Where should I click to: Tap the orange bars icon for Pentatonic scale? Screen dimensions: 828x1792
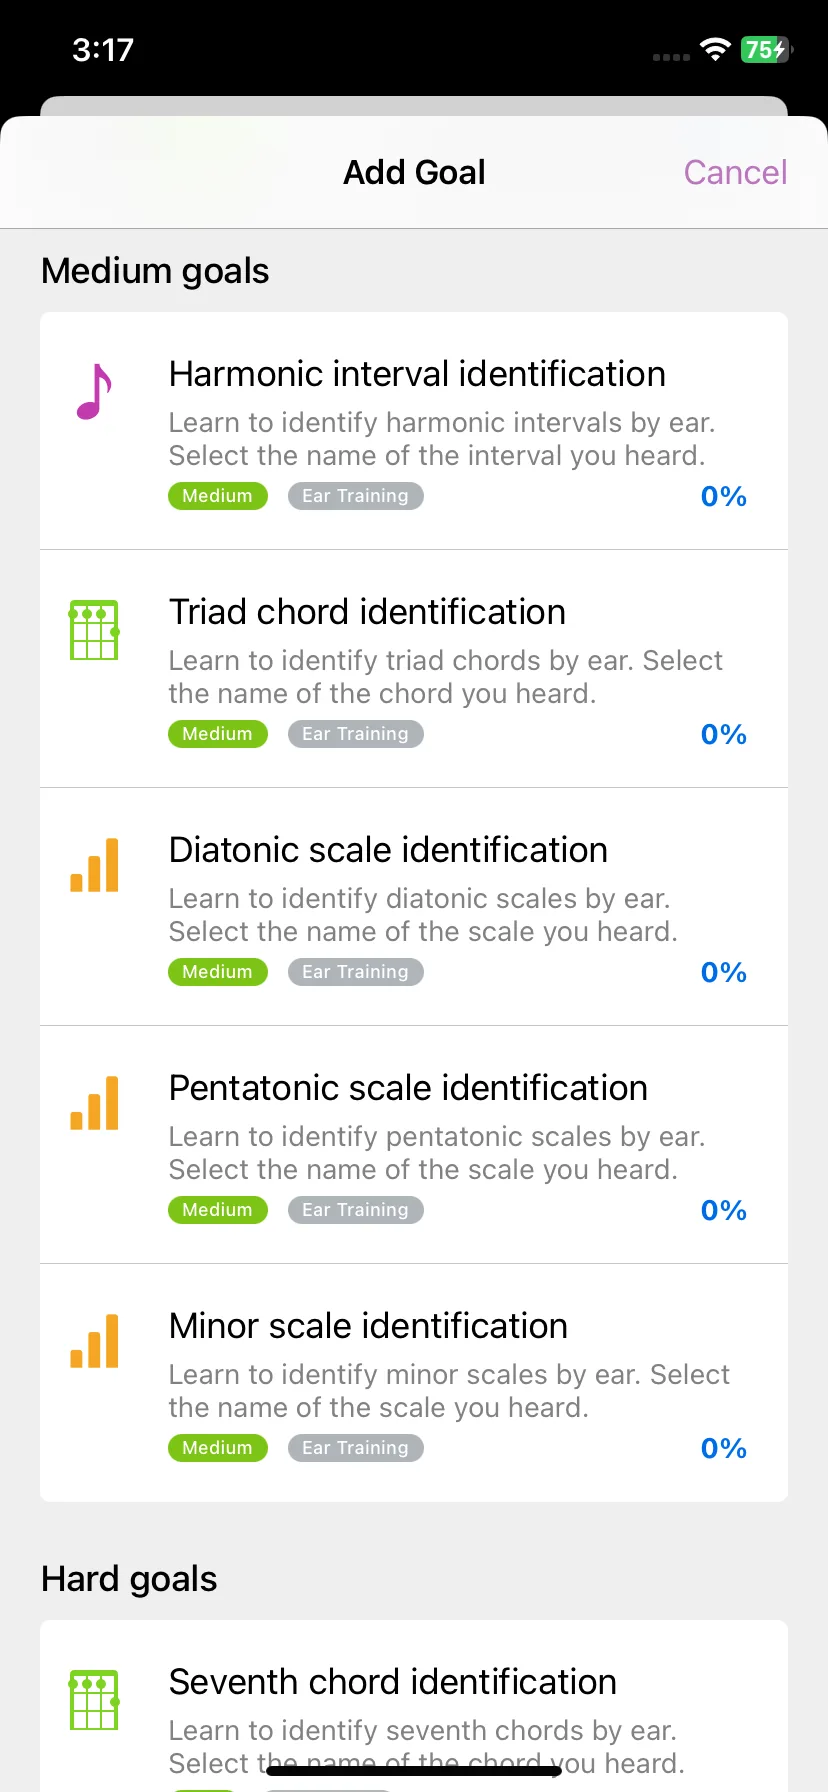point(94,1103)
